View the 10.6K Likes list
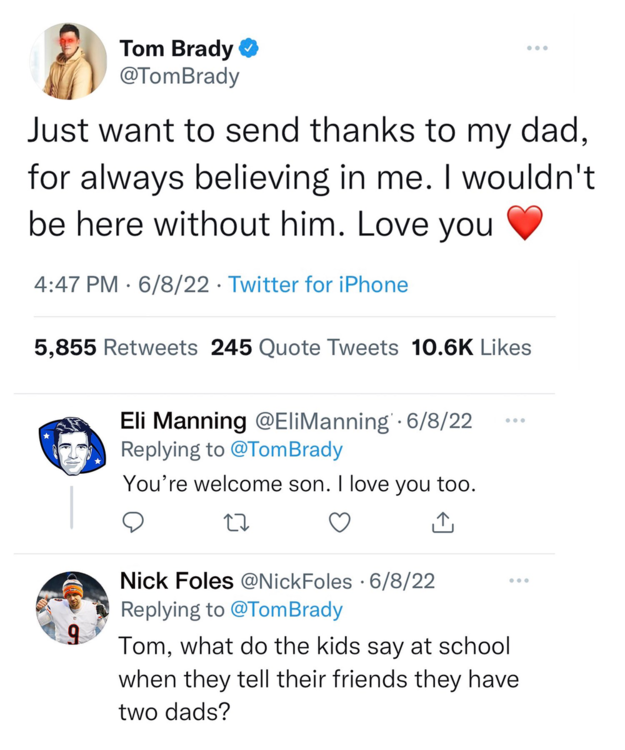 coord(471,348)
